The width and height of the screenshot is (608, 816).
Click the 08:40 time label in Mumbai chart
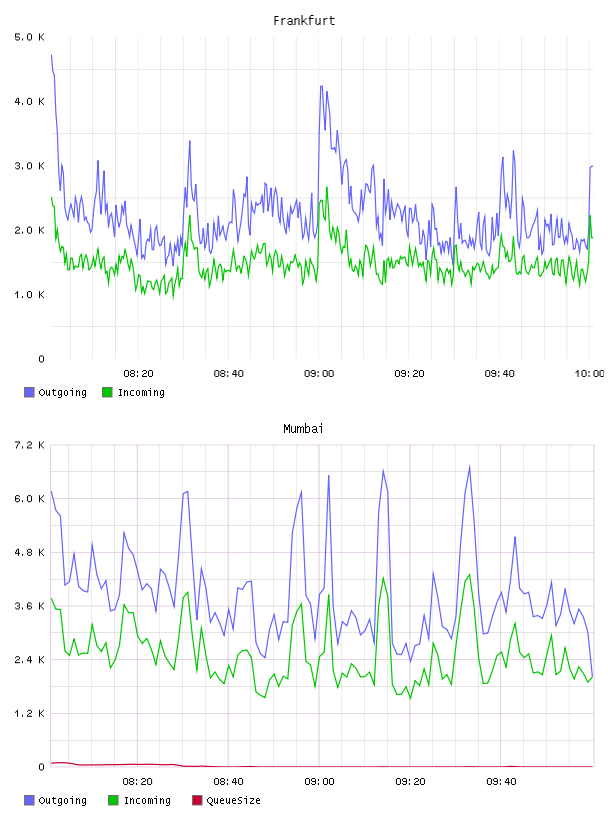[229, 782]
